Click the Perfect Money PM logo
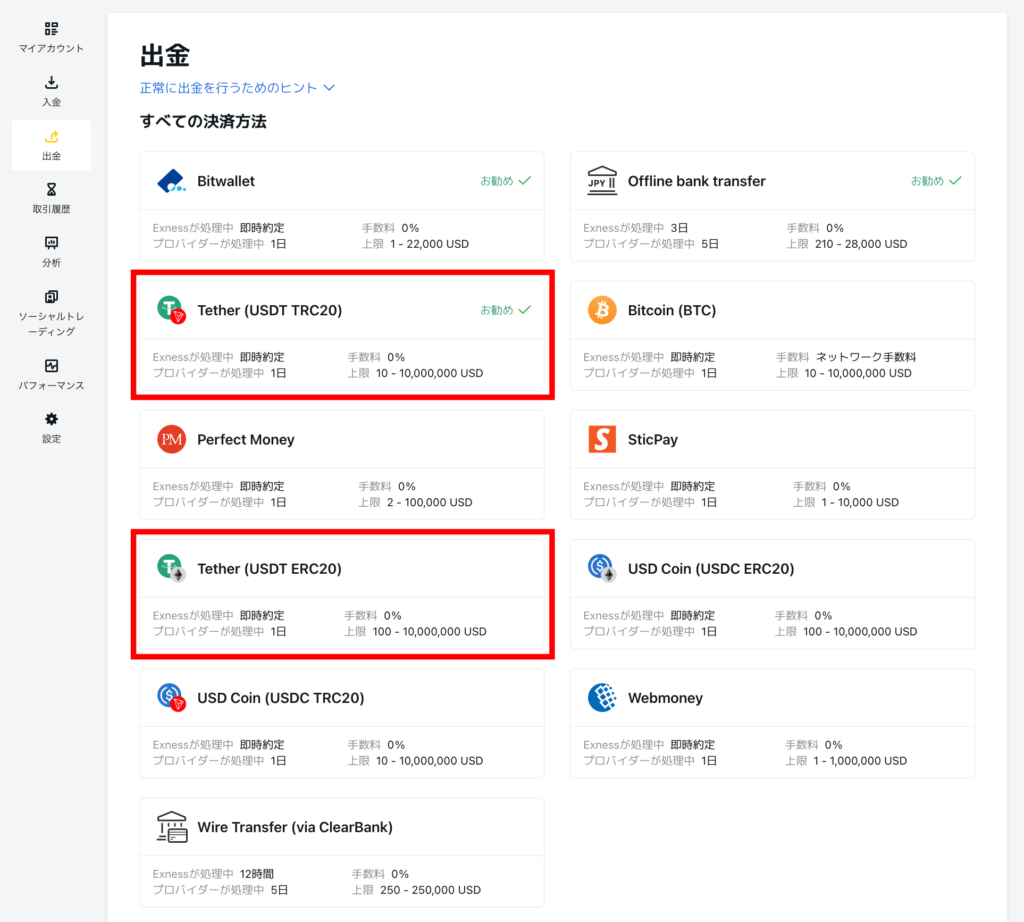 tap(171, 439)
